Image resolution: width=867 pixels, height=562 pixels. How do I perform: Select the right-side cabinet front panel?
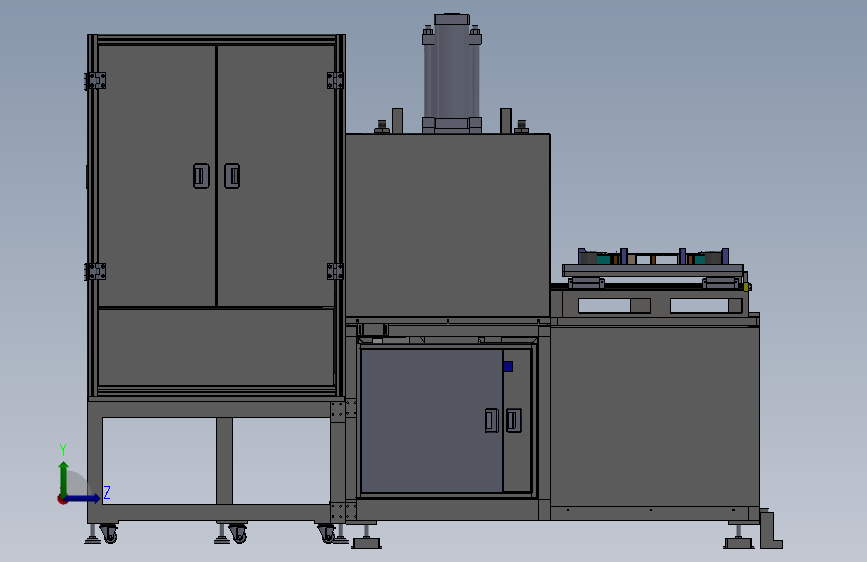655,416
